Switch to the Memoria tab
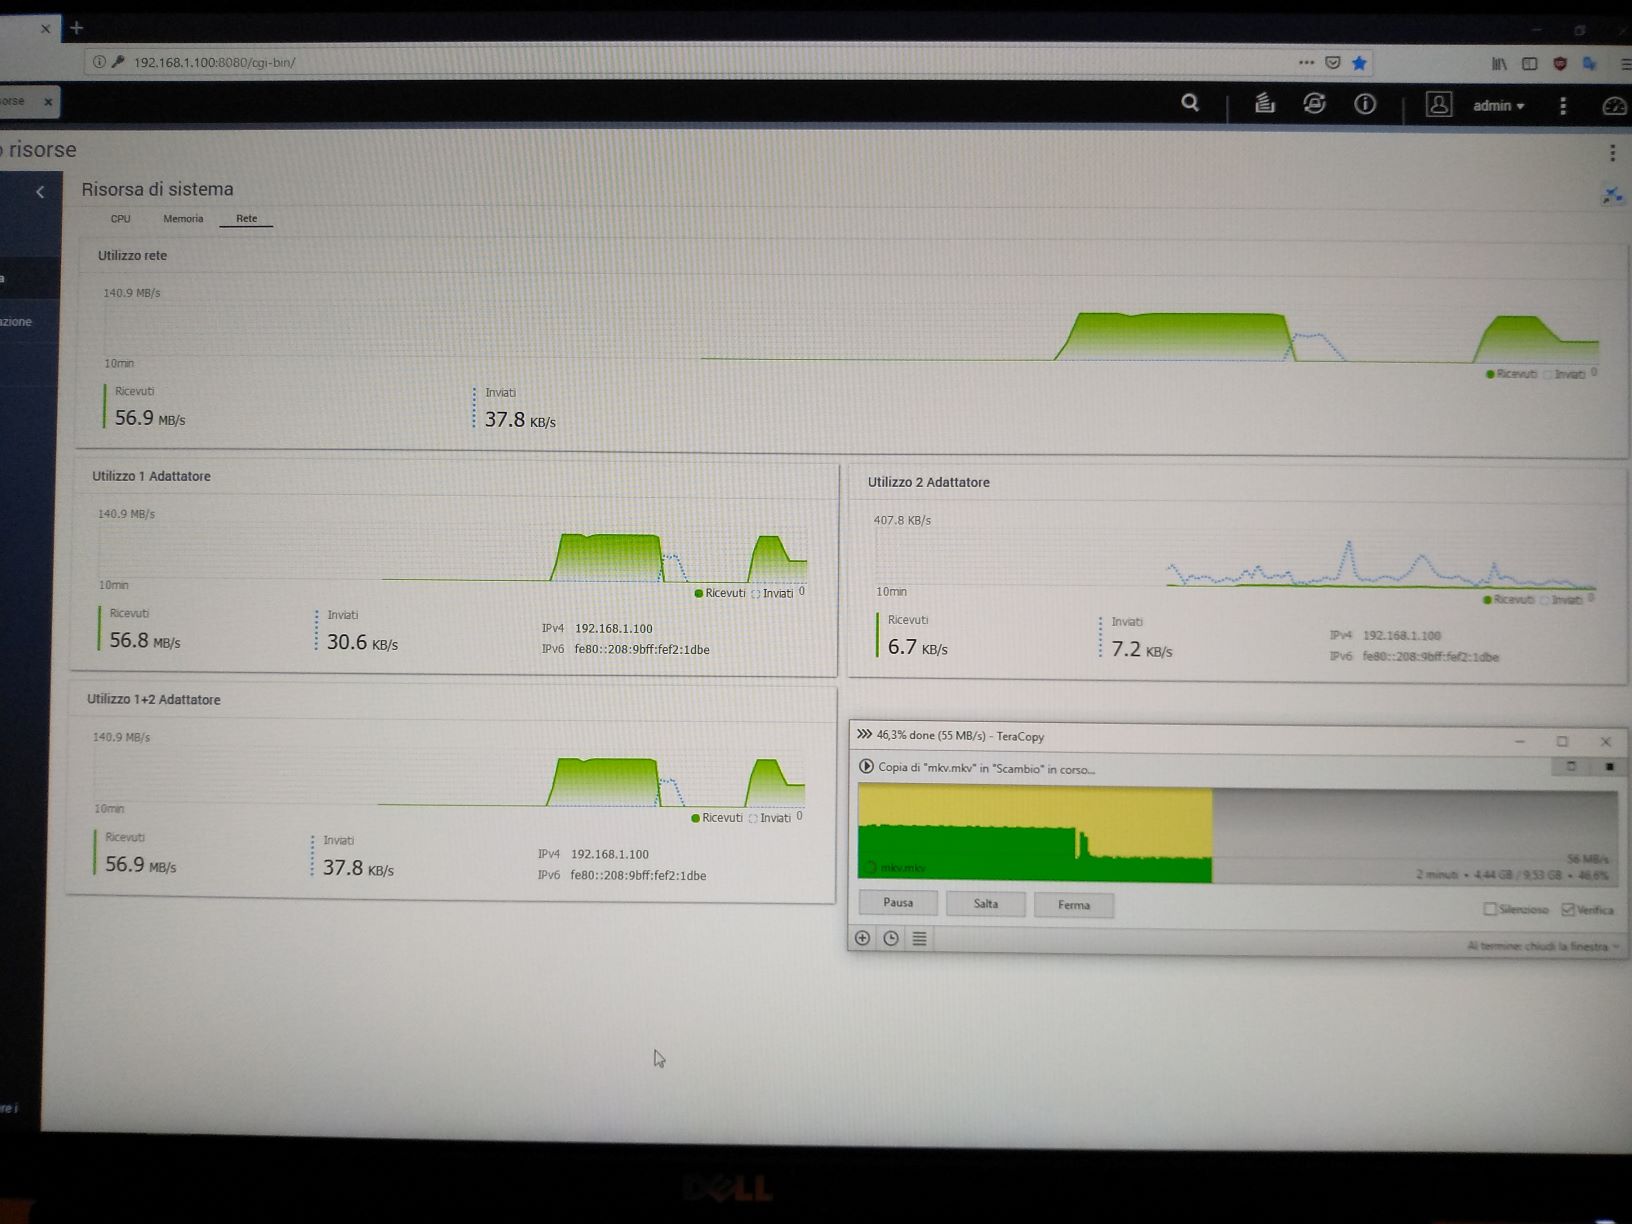The width and height of the screenshot is (1632, 1224). (x=183, y=219)
